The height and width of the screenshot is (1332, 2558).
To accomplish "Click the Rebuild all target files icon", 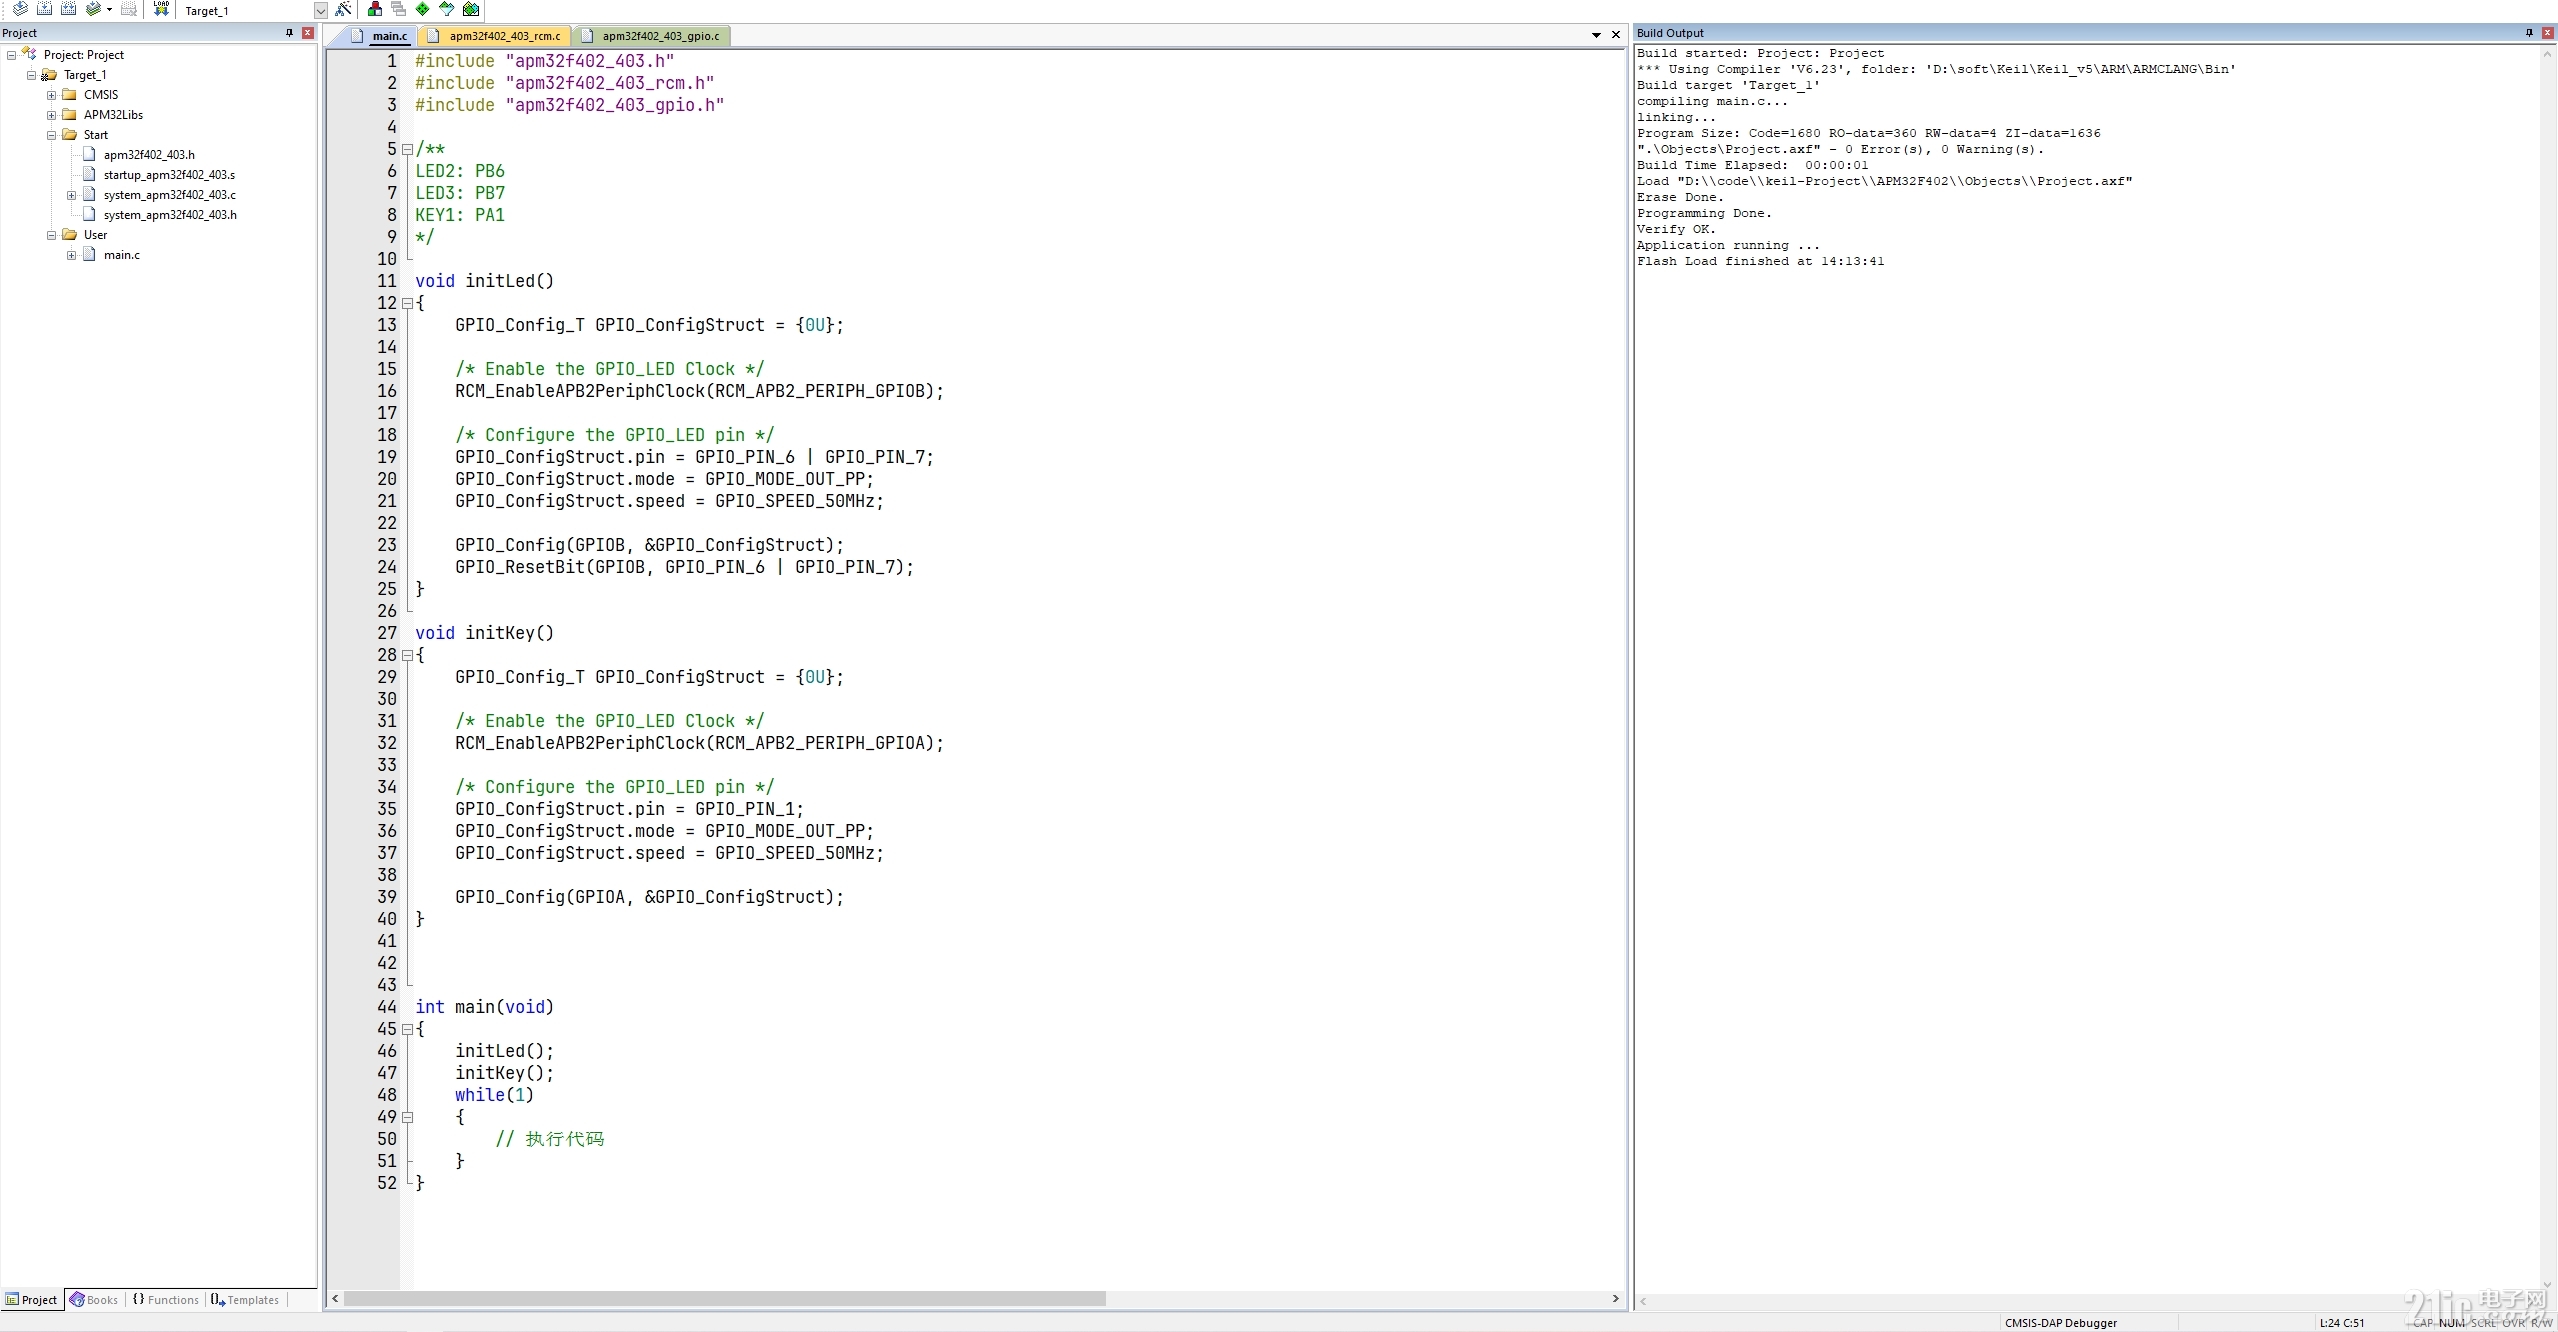I will (69, 9).
